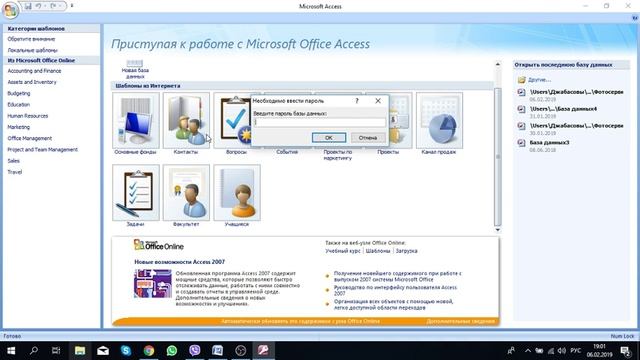Click template list scroll up arrow

click(x=498, y=64)
